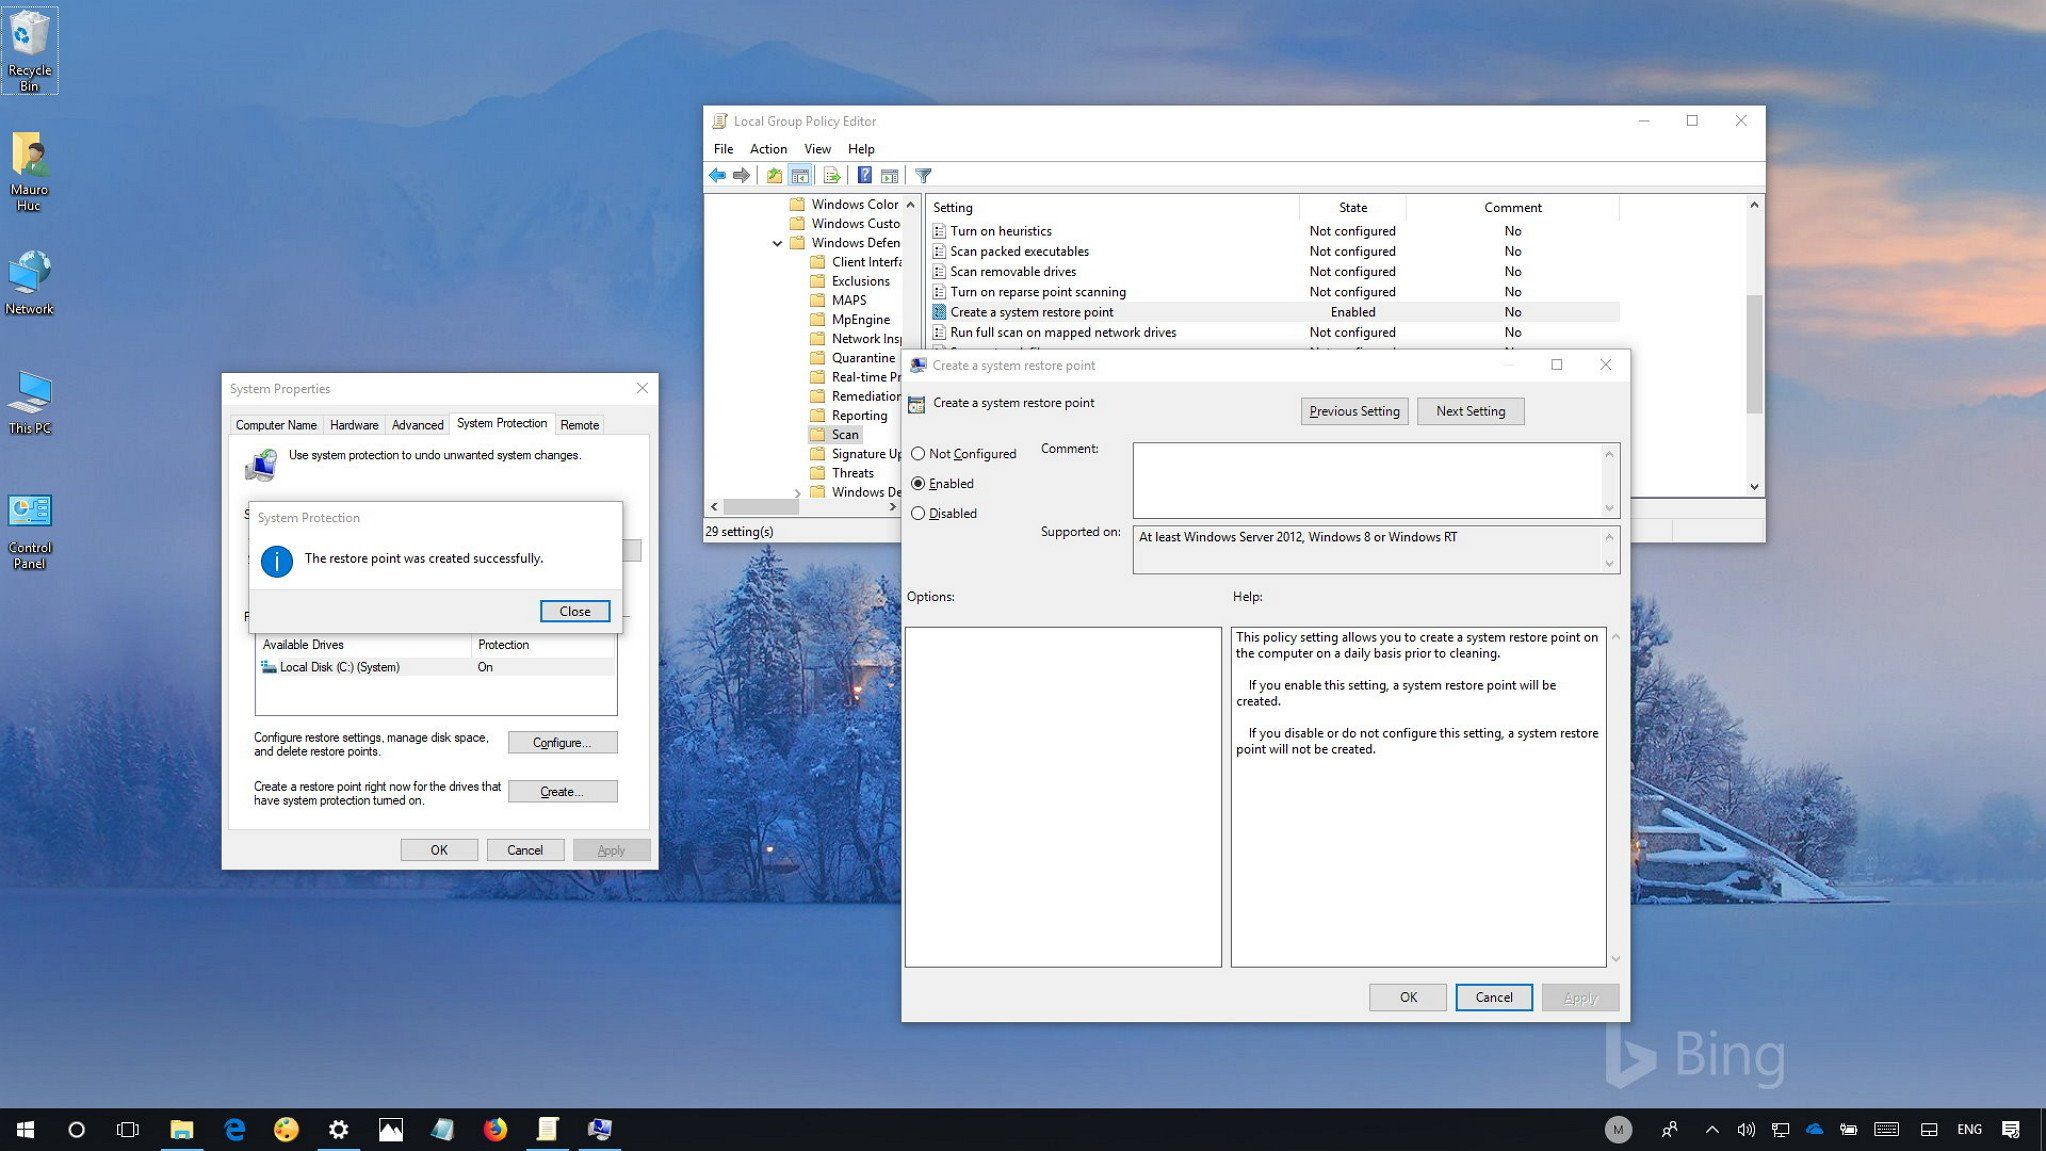Image resolution: width=2046 pixels, height=1151 pixels.
Task: Open Microsoft Edge from the taskbar
Action: [x=234, y=1129]
